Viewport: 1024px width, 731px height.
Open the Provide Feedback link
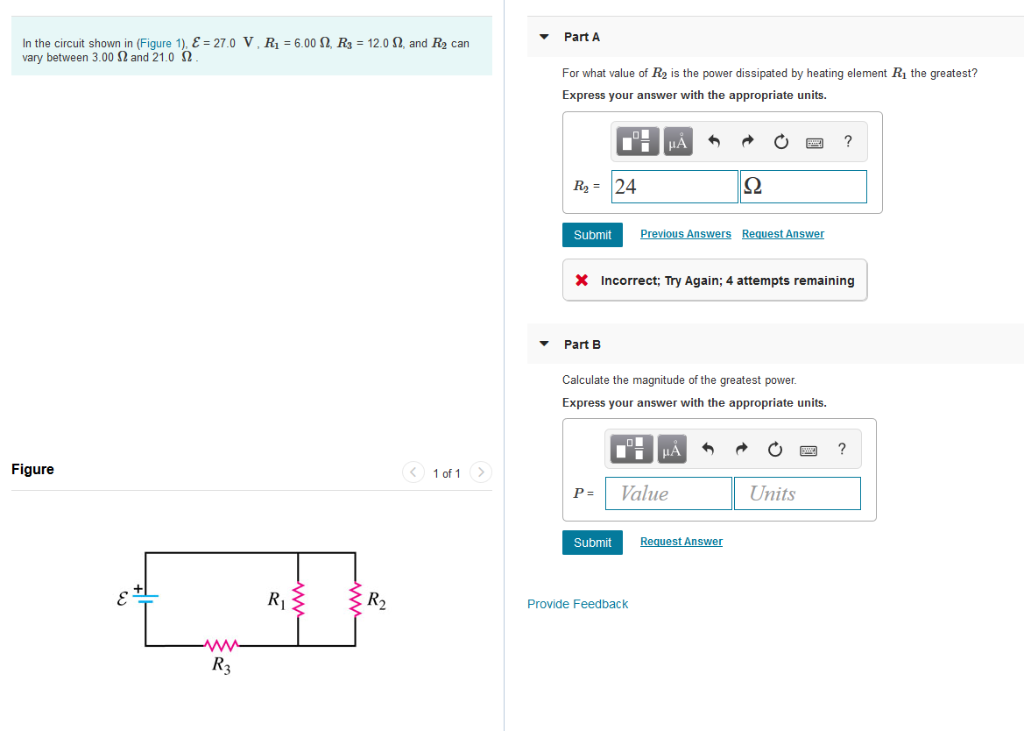pyautogui.click(x=577, y=603)
